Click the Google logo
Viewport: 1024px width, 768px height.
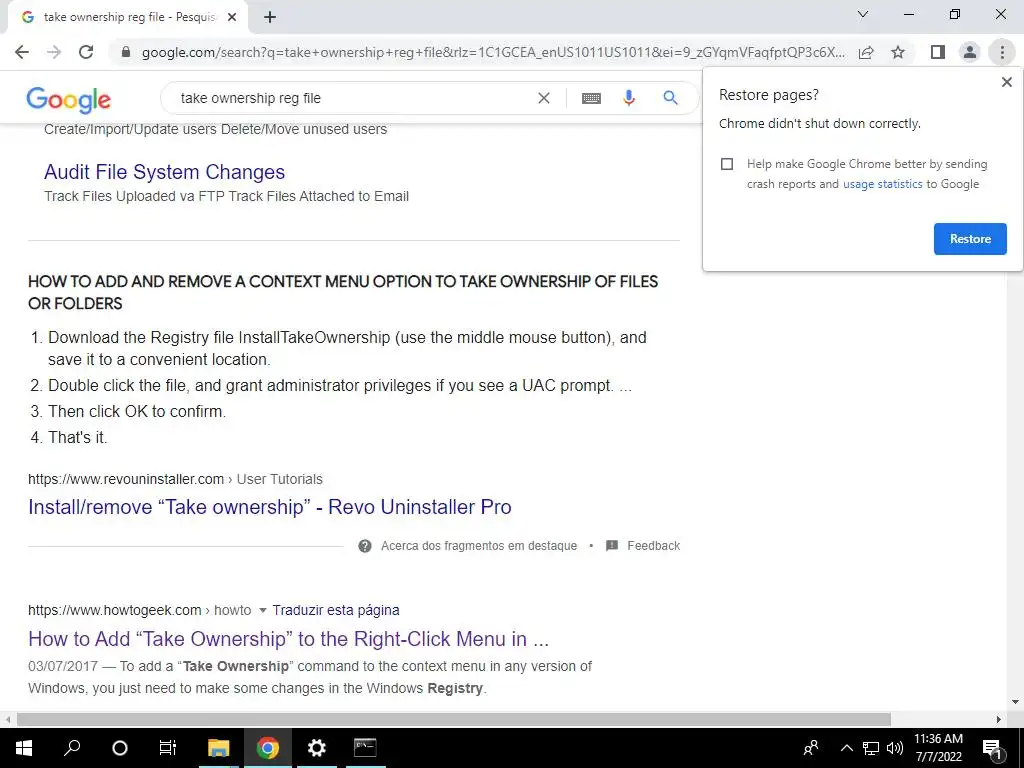click(69, 100)
